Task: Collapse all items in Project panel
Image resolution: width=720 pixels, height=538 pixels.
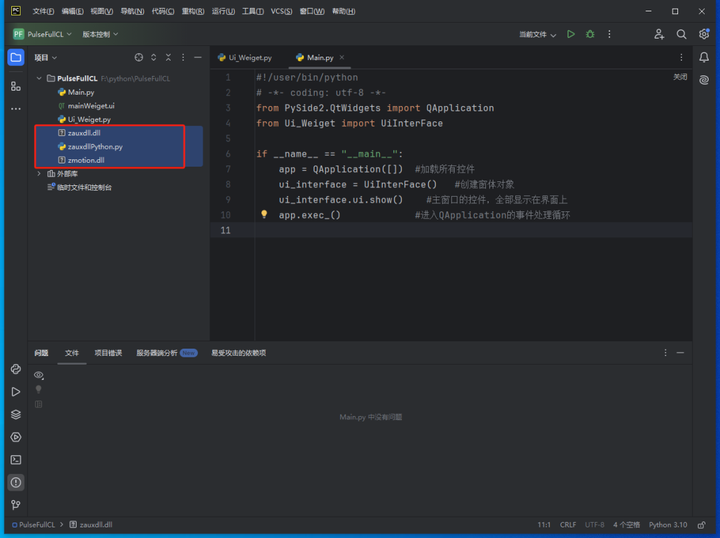Action: pos(168,57)
